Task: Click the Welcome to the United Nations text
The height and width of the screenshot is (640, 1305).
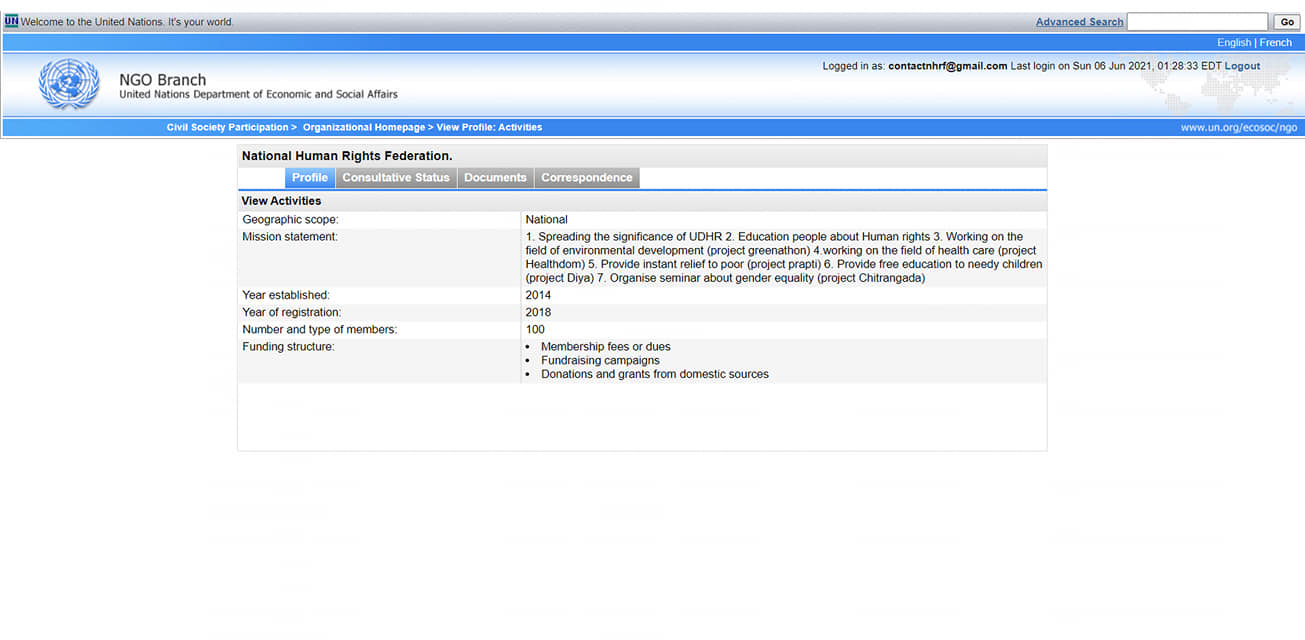Action: [x=127, y=22]
